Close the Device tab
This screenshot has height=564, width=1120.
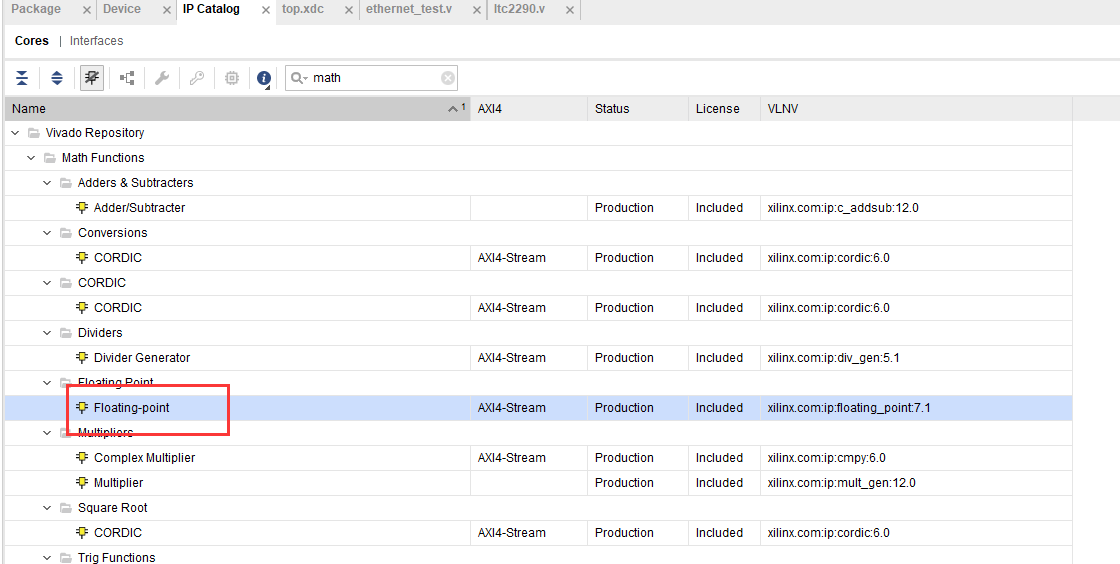[x=166, y=10]
